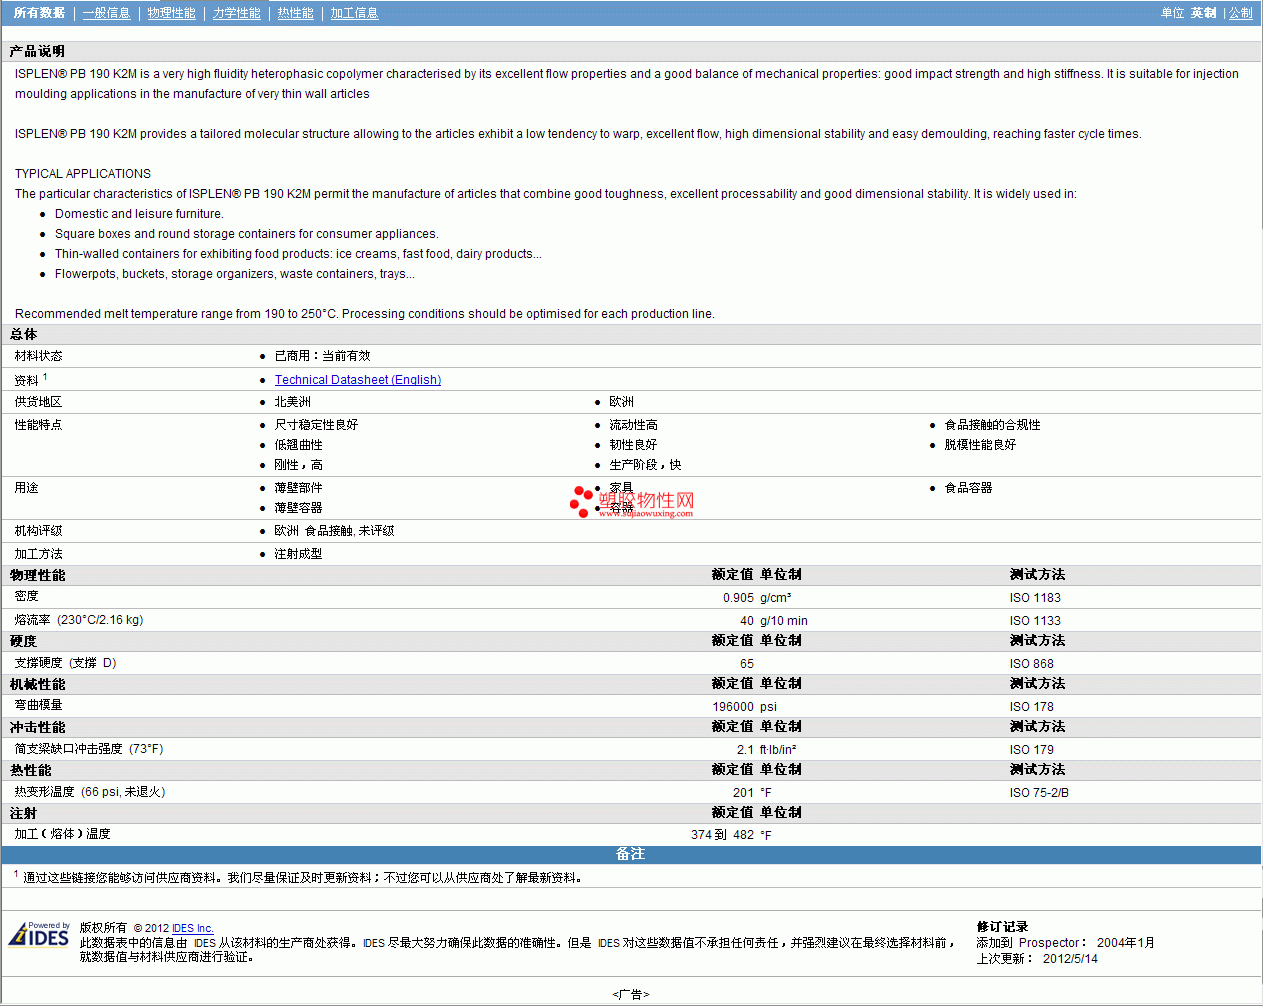Open the 热性能 navigation tab
The width and height of the screenshot is (1263, 1006).
[295, 13]
